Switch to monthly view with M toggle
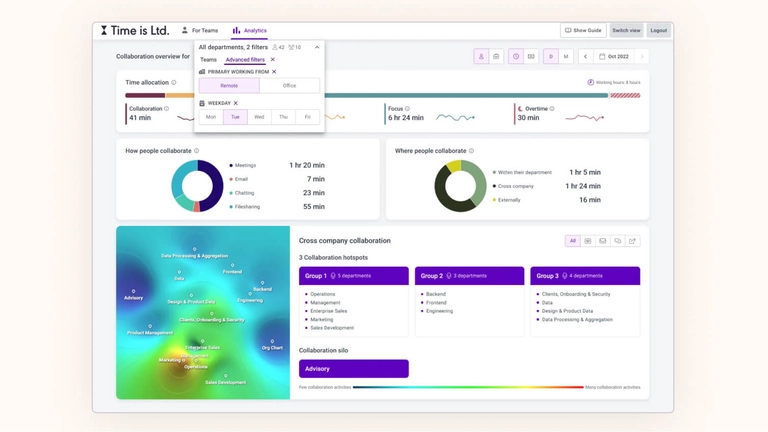 point(566,57)
